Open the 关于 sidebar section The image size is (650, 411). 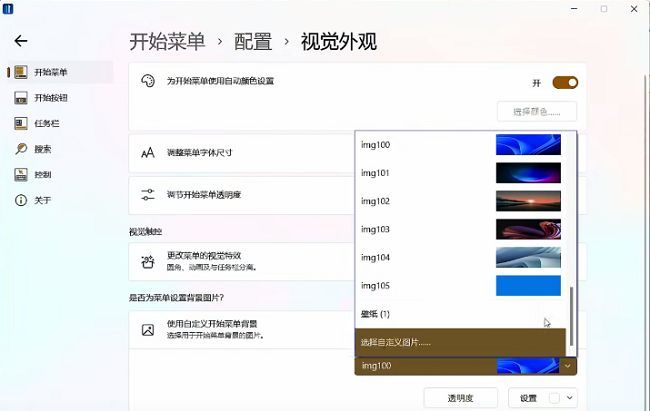(x=60, y=200)
